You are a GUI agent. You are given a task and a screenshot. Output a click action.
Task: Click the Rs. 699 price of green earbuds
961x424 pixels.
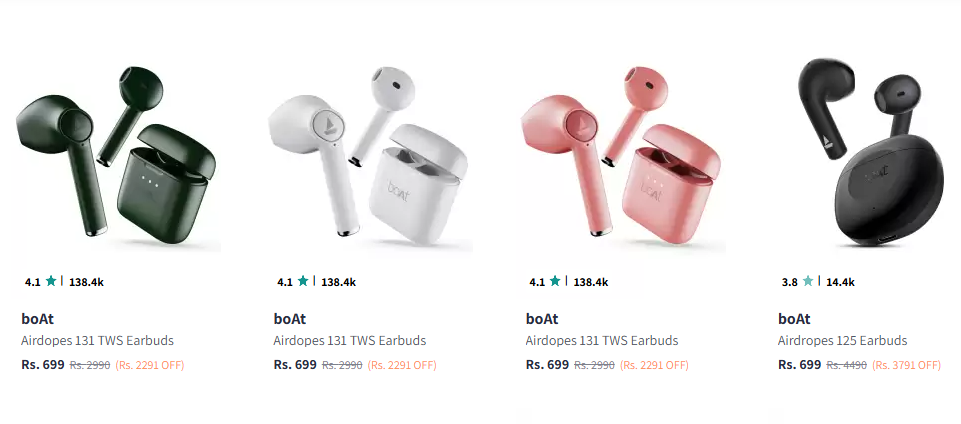pos(43,365)
